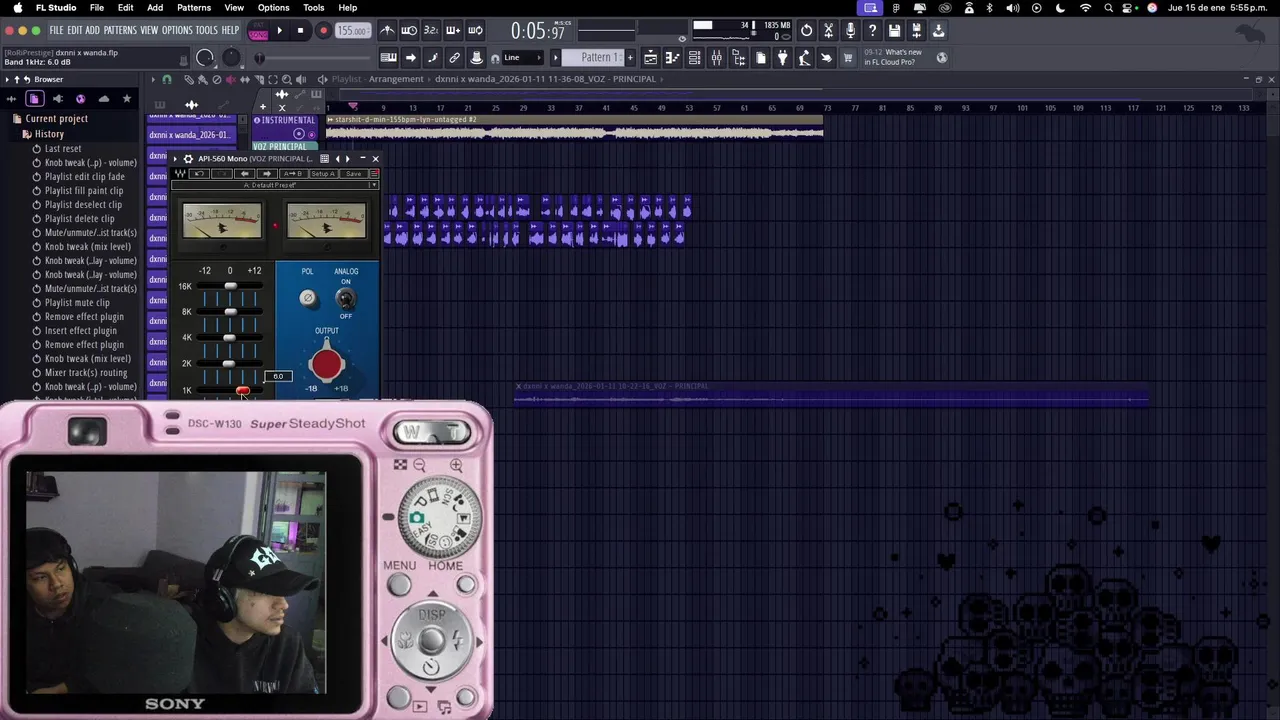
Task: Toggle loop recording icon
Action: pos(475,31)
